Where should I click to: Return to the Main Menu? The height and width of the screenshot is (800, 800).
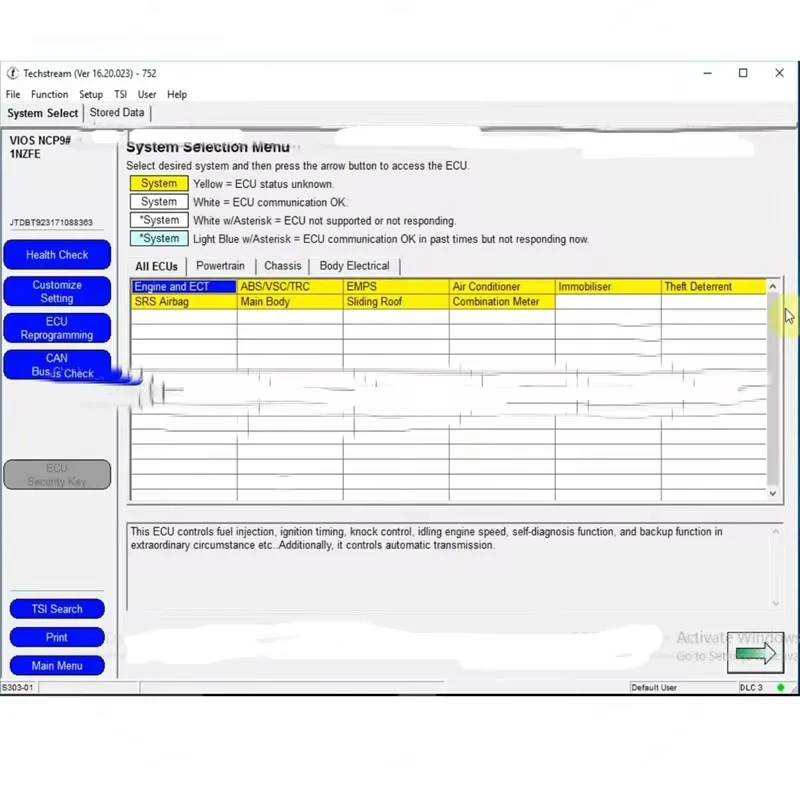pos(57,666)
